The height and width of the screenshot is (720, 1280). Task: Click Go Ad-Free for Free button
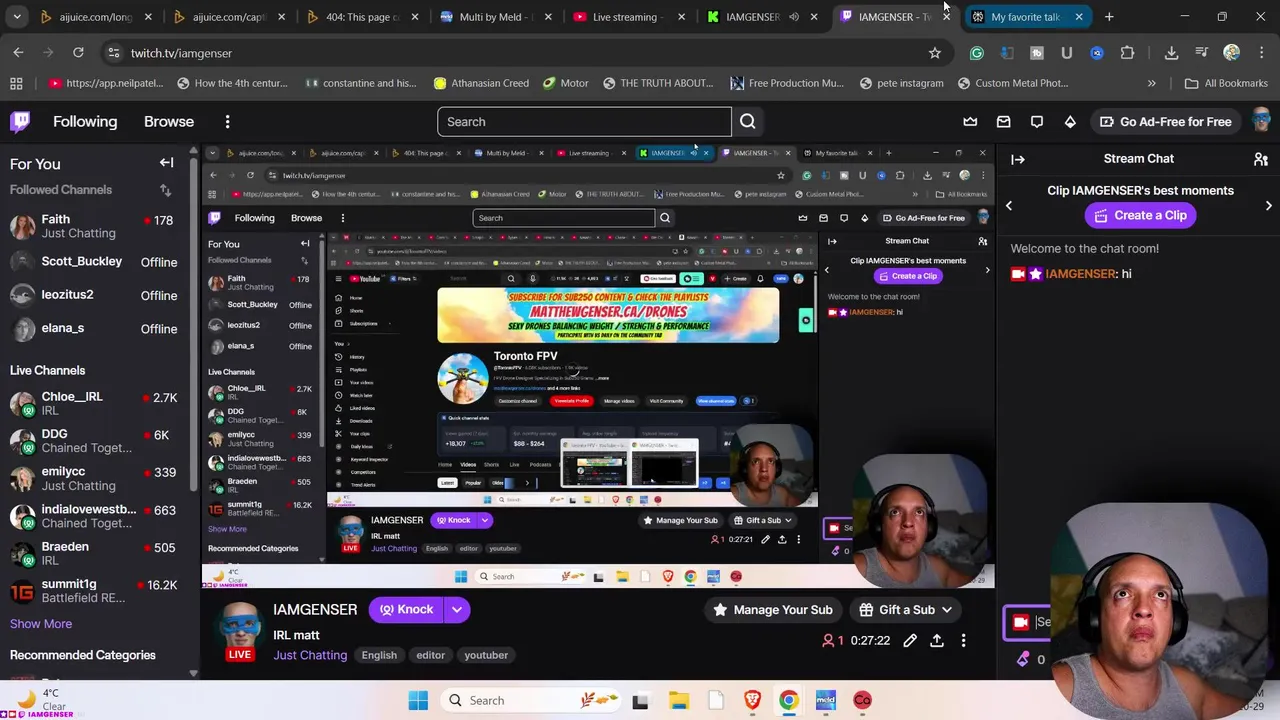click(1165, 122)
